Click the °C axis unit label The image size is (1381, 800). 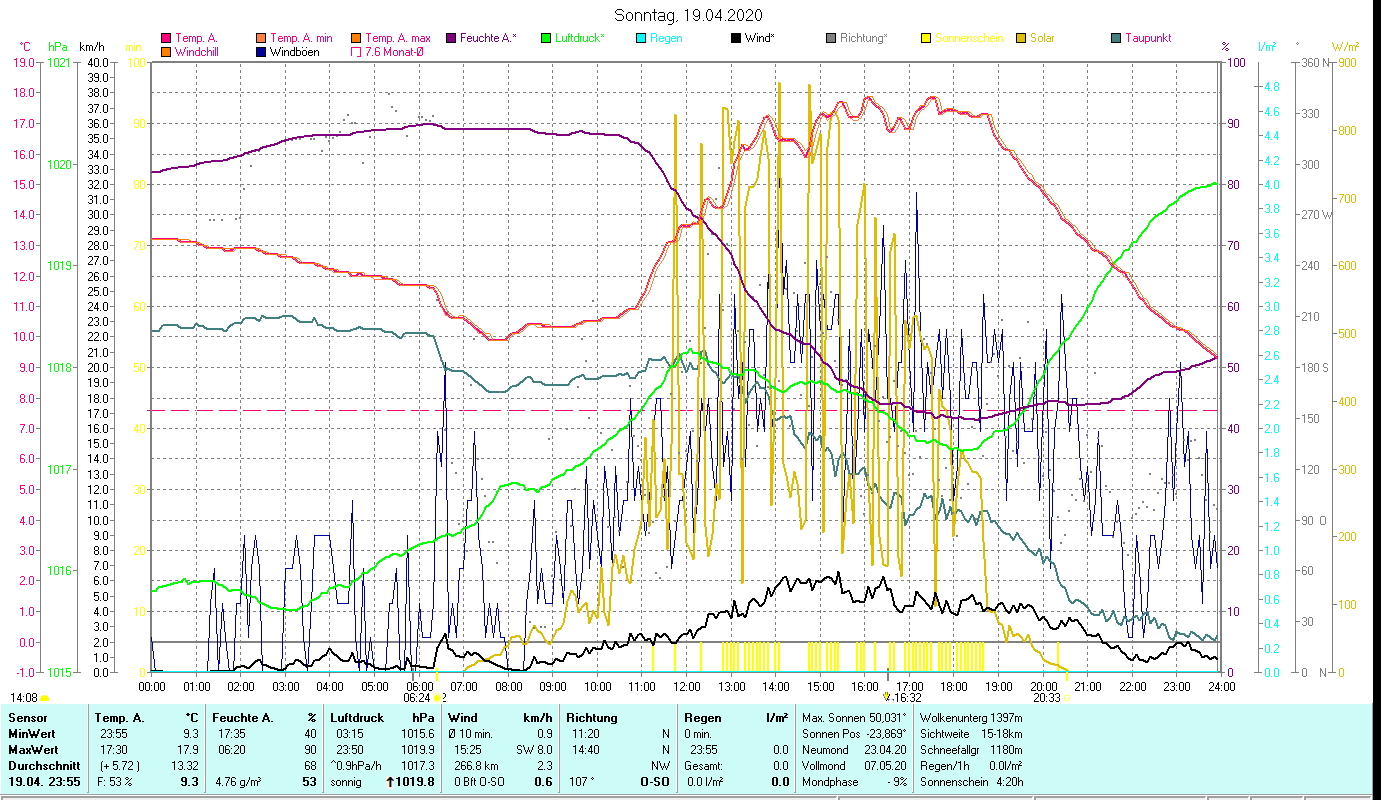coord(26,46)
